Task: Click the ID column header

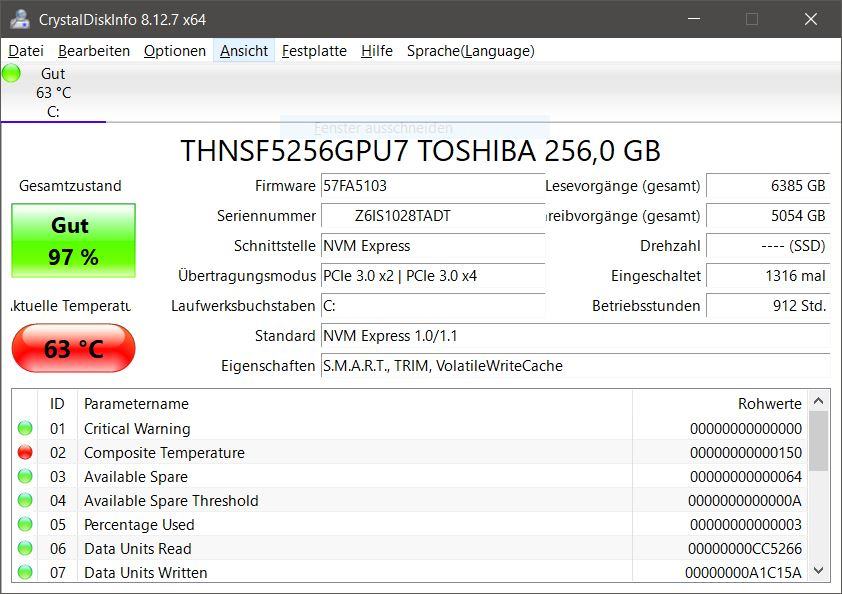Action: [x=57, y=404]
